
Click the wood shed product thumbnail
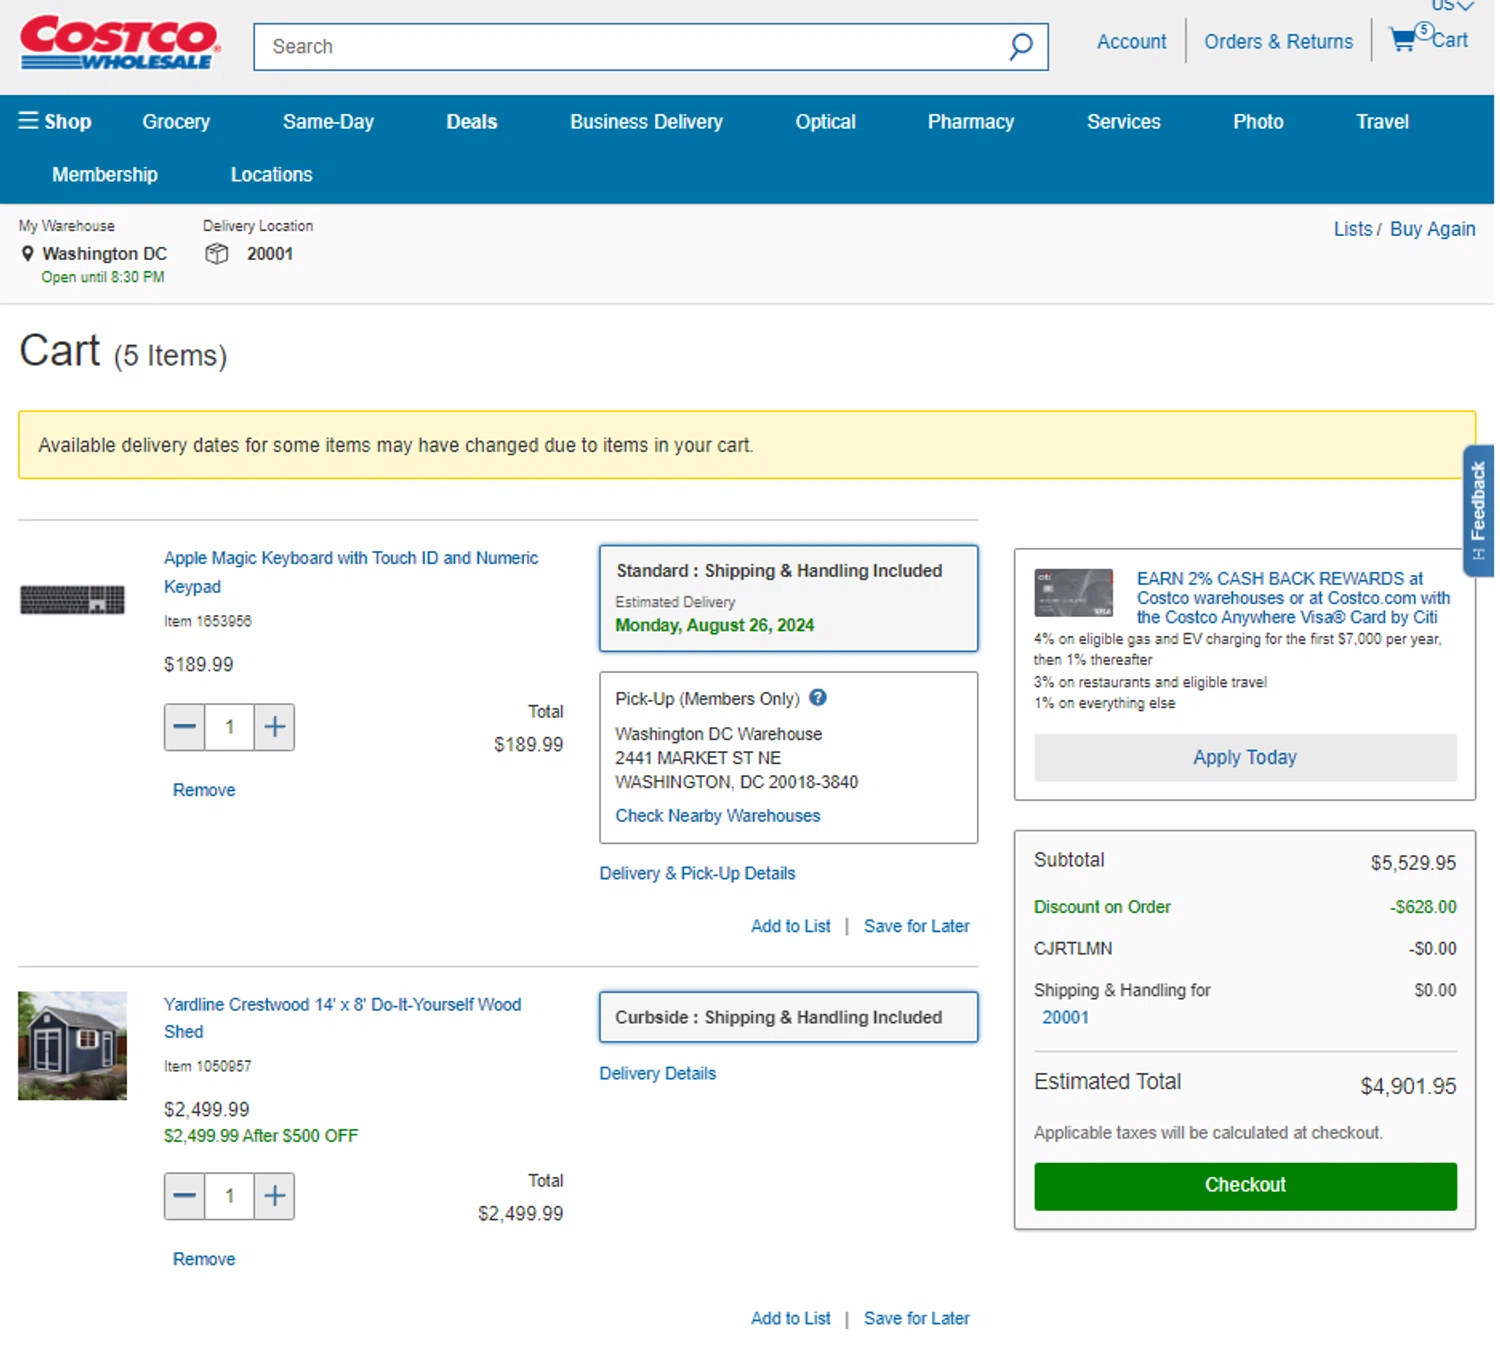[x=72, y=1045]
